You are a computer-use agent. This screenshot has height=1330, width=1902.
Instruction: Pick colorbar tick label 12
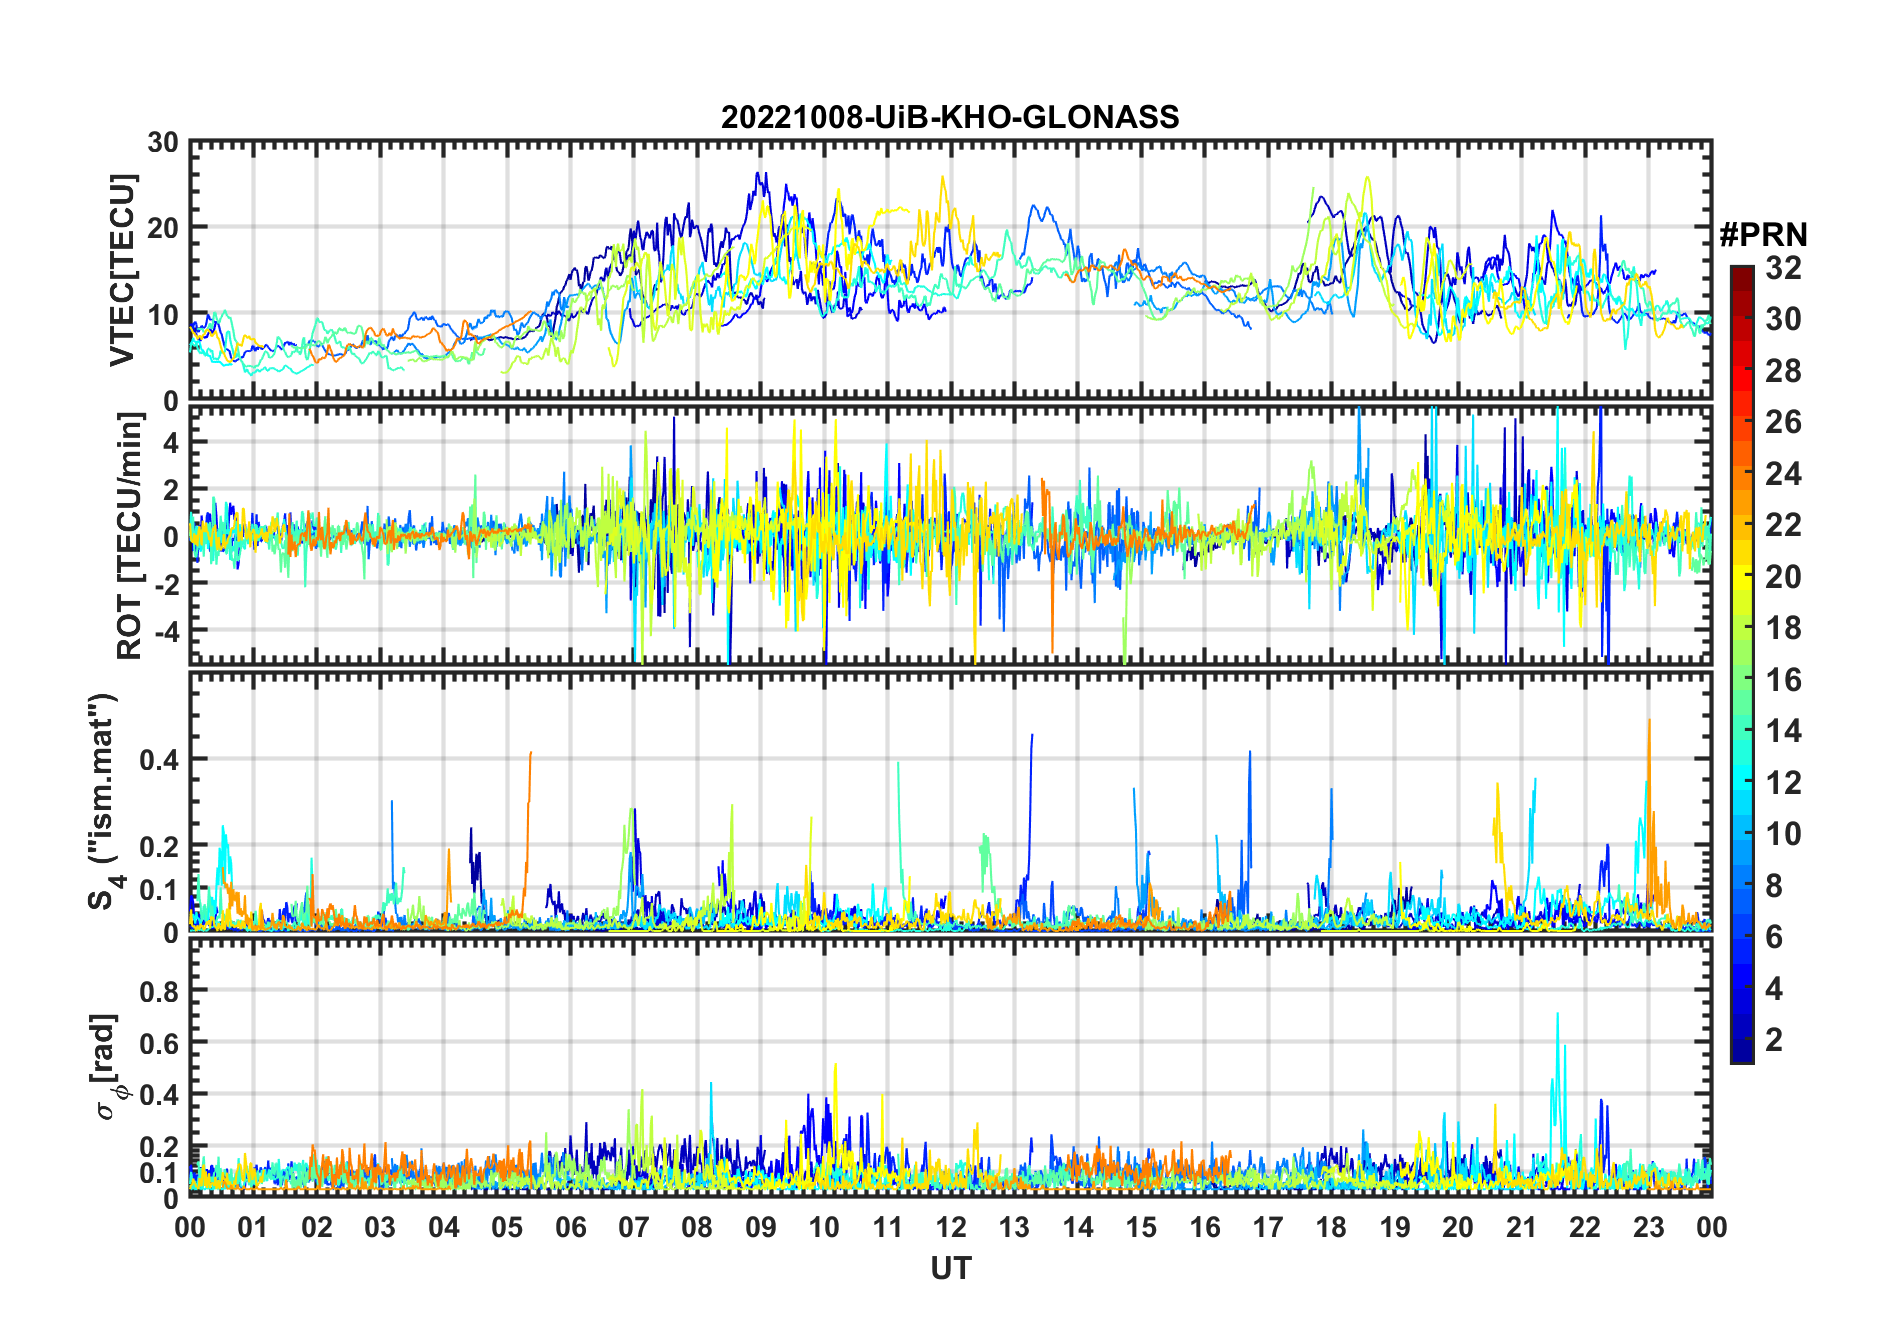[1783, 783]
